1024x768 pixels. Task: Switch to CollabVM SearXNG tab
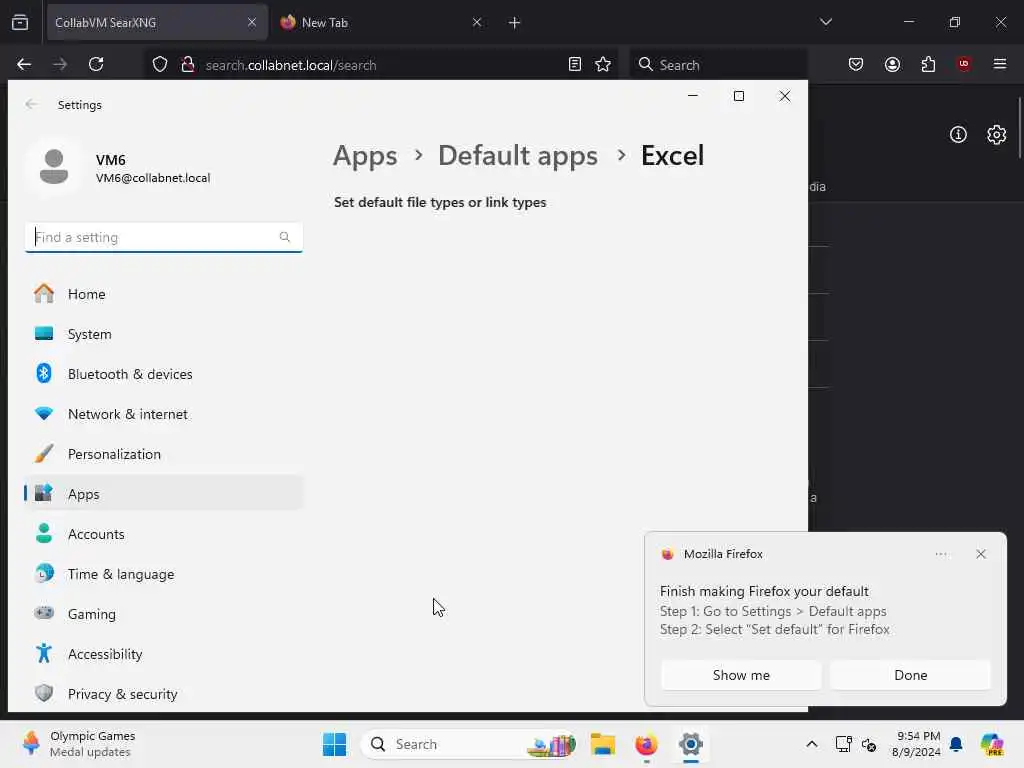(157, 22)
